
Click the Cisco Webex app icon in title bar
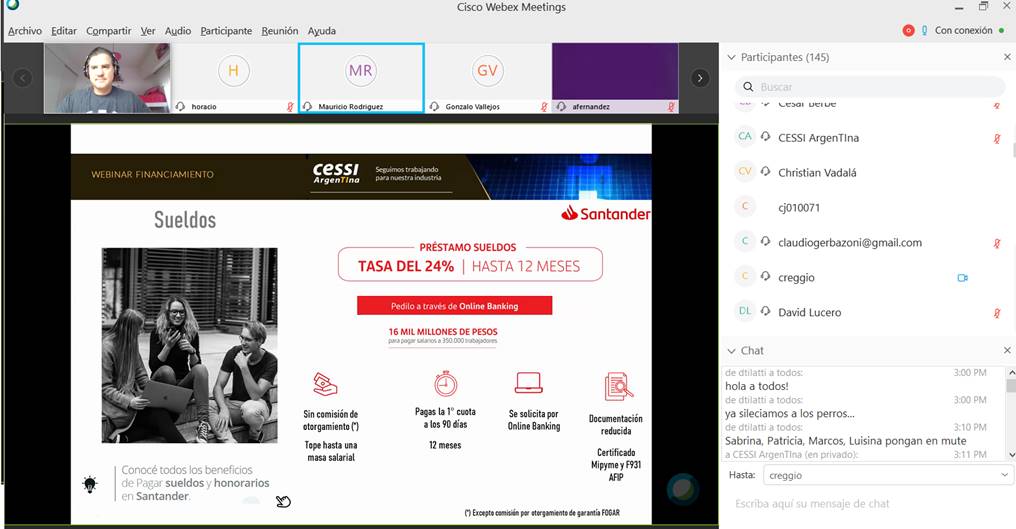coord(11,5)
